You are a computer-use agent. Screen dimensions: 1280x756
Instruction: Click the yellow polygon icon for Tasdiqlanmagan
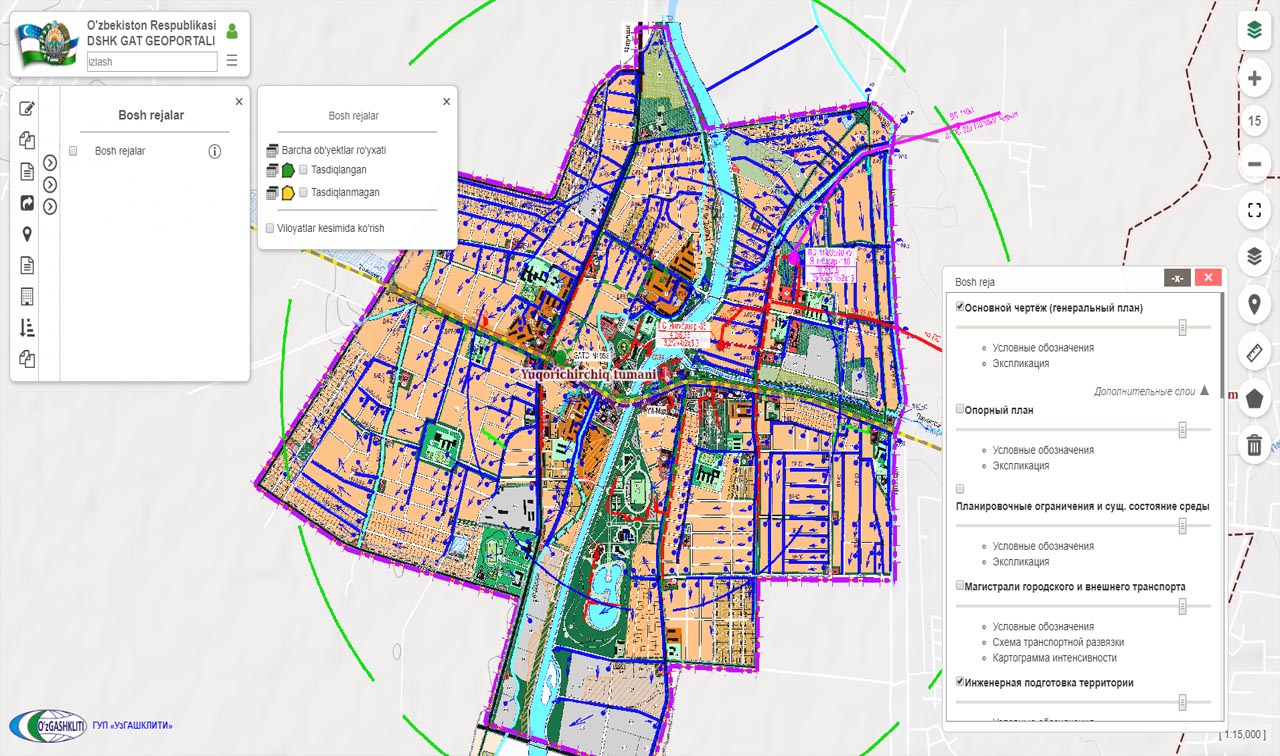coord(288,193)
